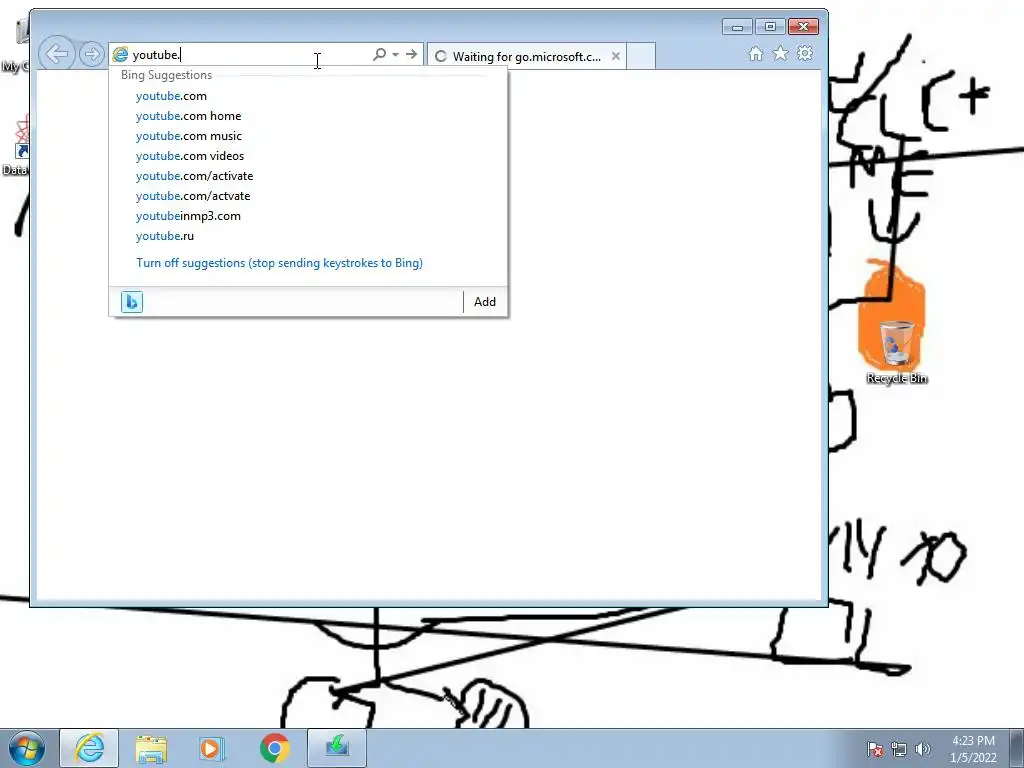Go back with the Back arrow button
The image size is (1024, 768).
[x=56, y=54]
